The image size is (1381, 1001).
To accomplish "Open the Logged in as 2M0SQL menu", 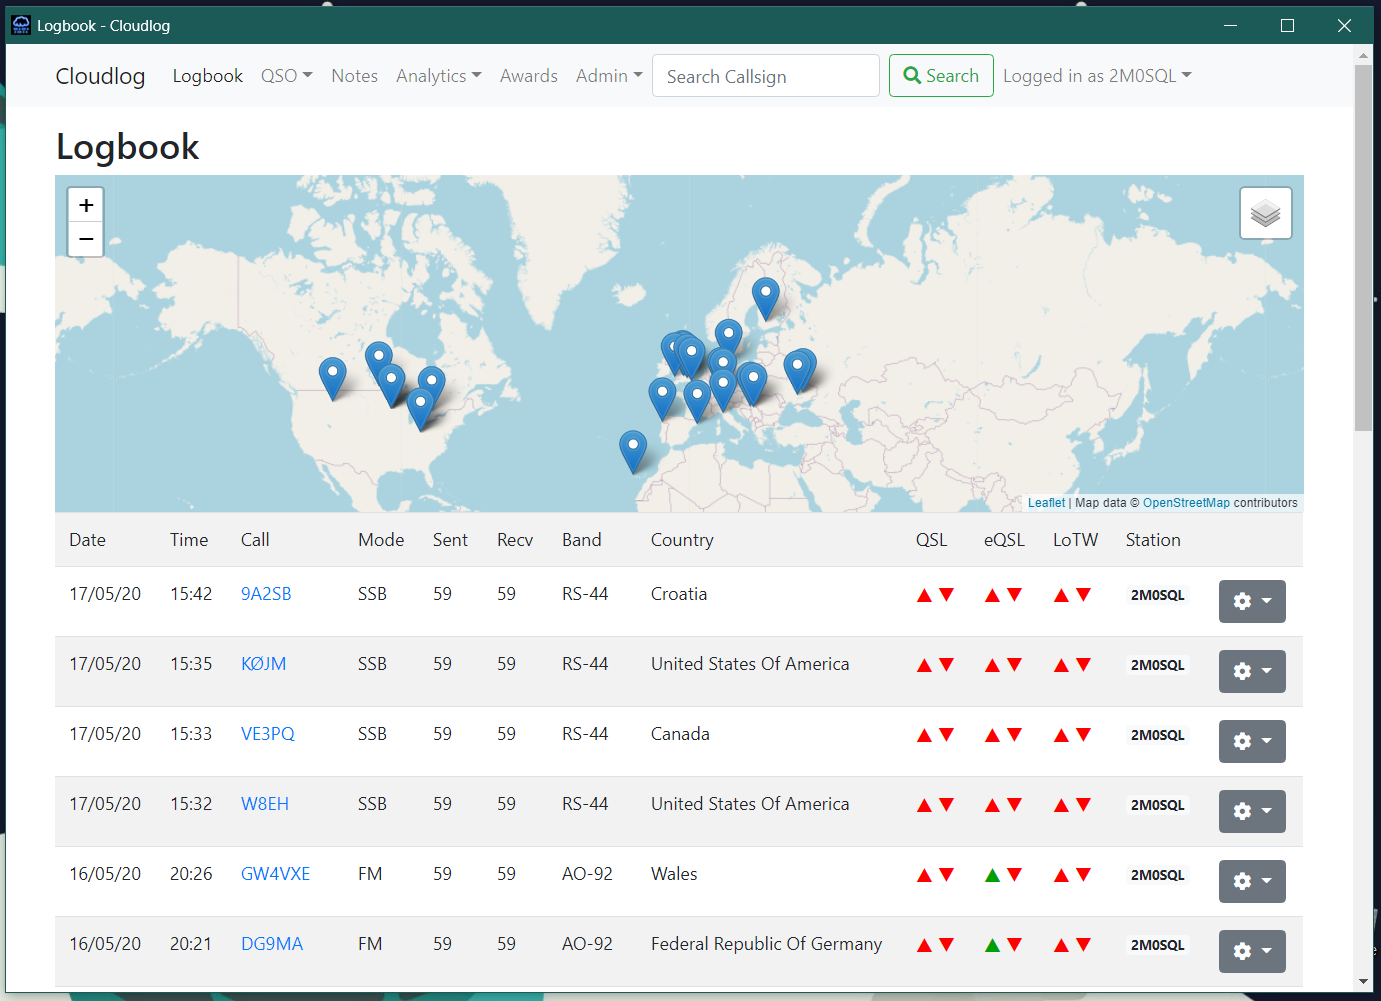I will point(1097,76).
